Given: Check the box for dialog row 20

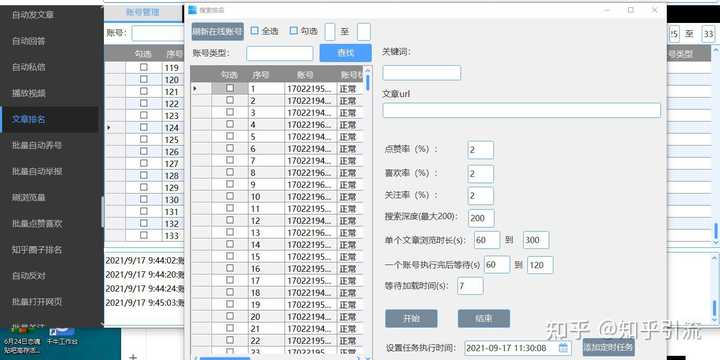Looking at the screenshot, I should (x=230, y=316).
